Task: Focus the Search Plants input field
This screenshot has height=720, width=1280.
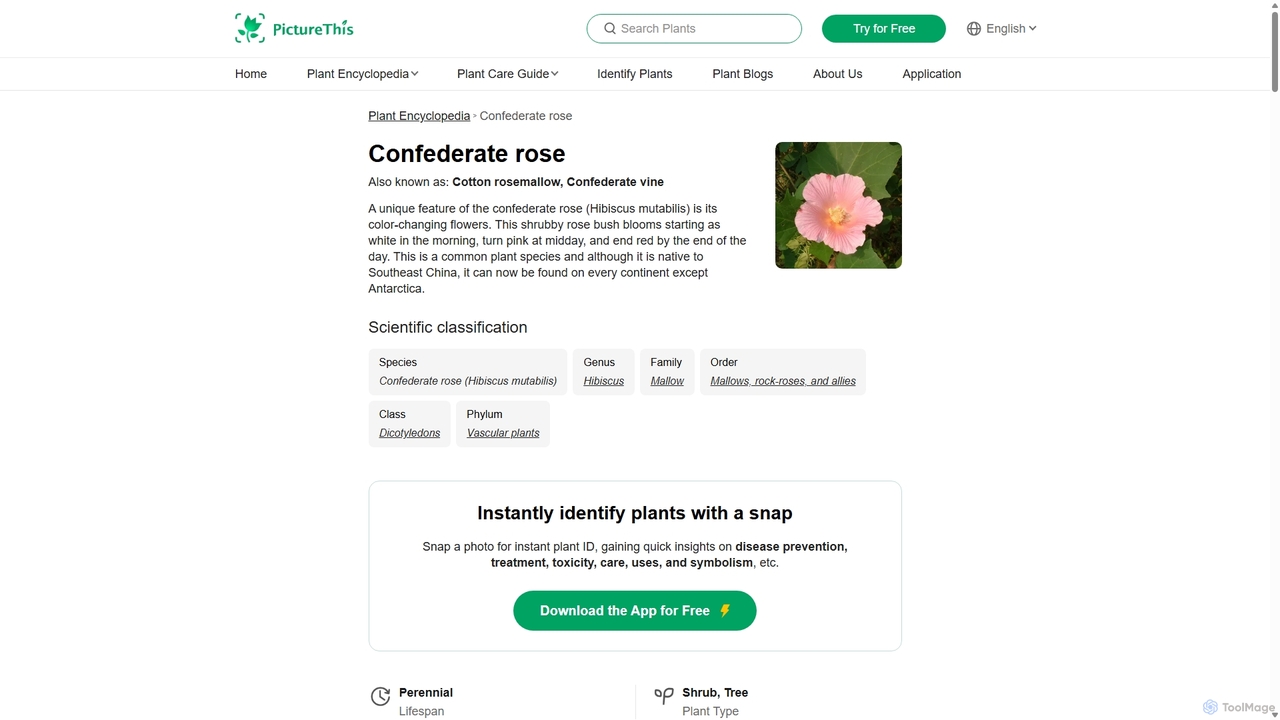Action: [x=694, y=28]
